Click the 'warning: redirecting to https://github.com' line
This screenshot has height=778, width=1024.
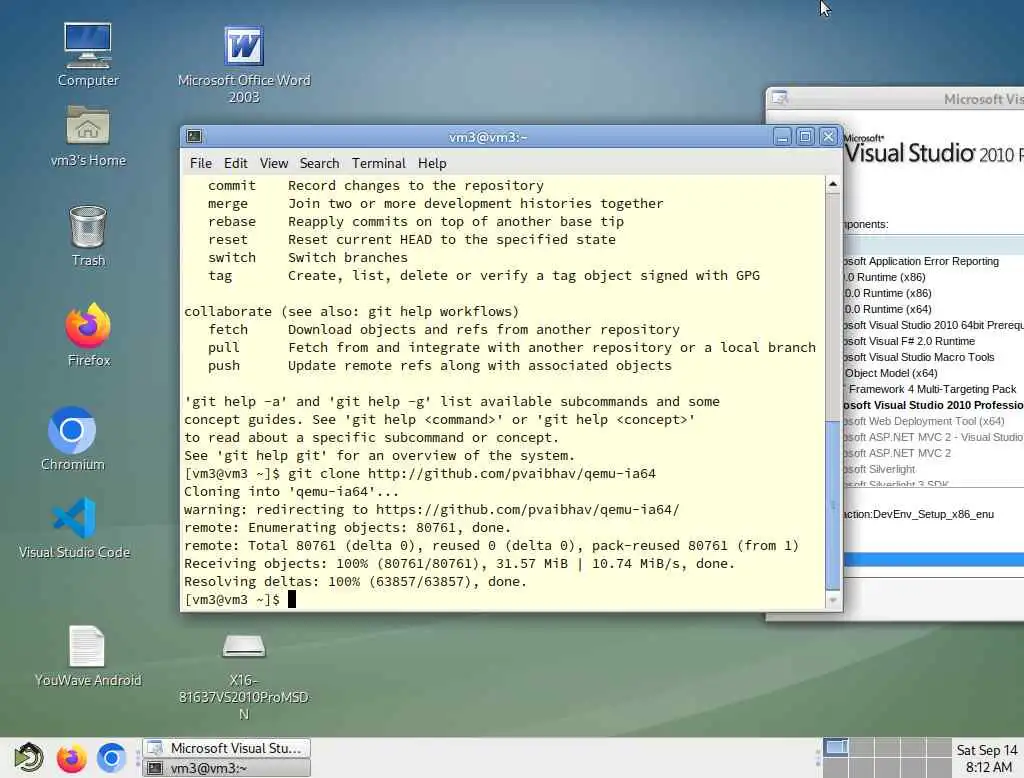point(432,510)
